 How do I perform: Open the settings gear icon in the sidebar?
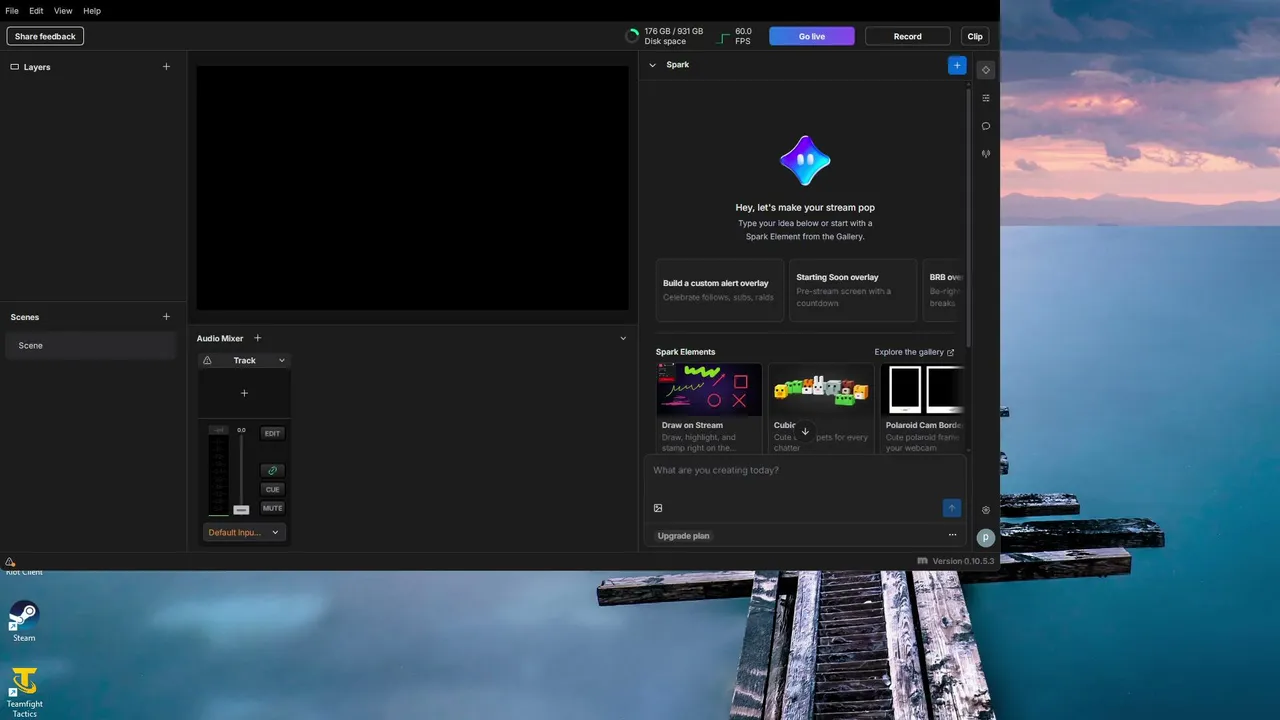pos(986,510)
